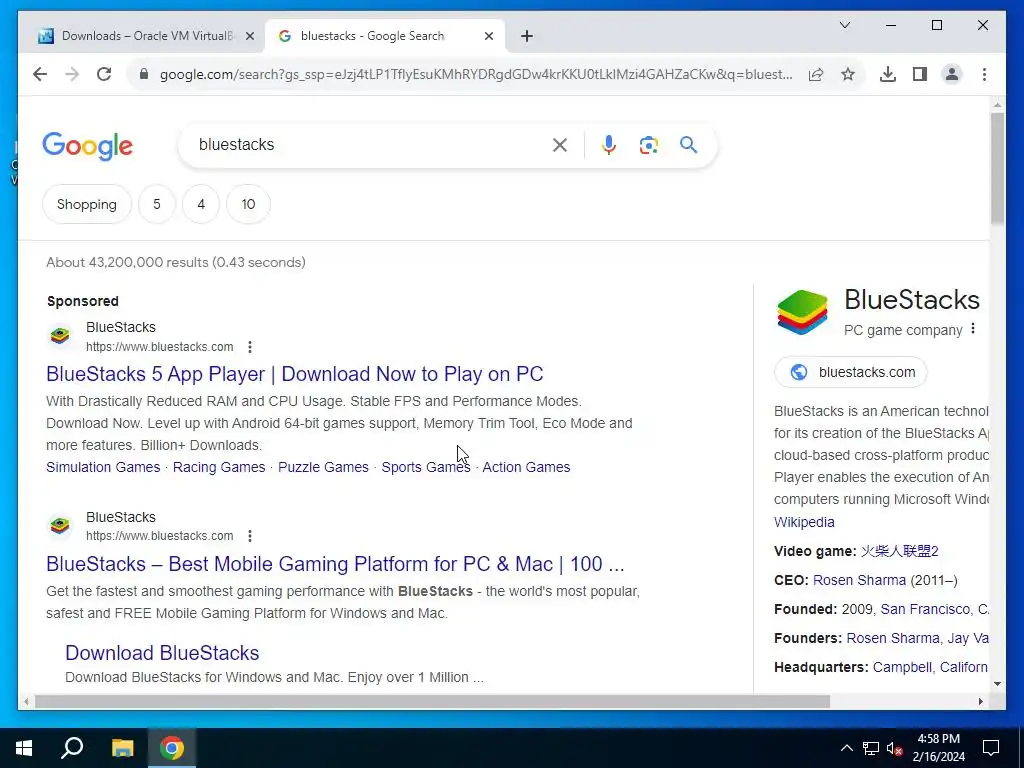Viewport: 1024px width, 768px height.
Task: Open options for the sponsored BlueStacks result
Action: coord(249,347)
